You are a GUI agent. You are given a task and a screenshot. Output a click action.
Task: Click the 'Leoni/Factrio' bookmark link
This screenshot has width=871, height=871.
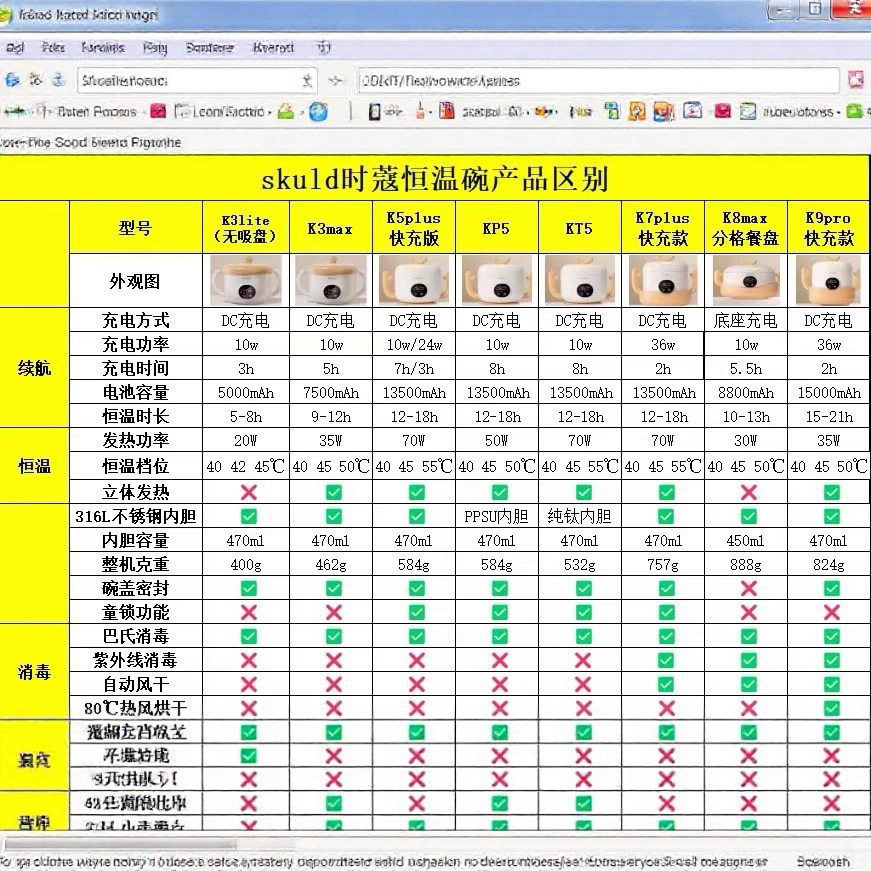coord(228,112)
